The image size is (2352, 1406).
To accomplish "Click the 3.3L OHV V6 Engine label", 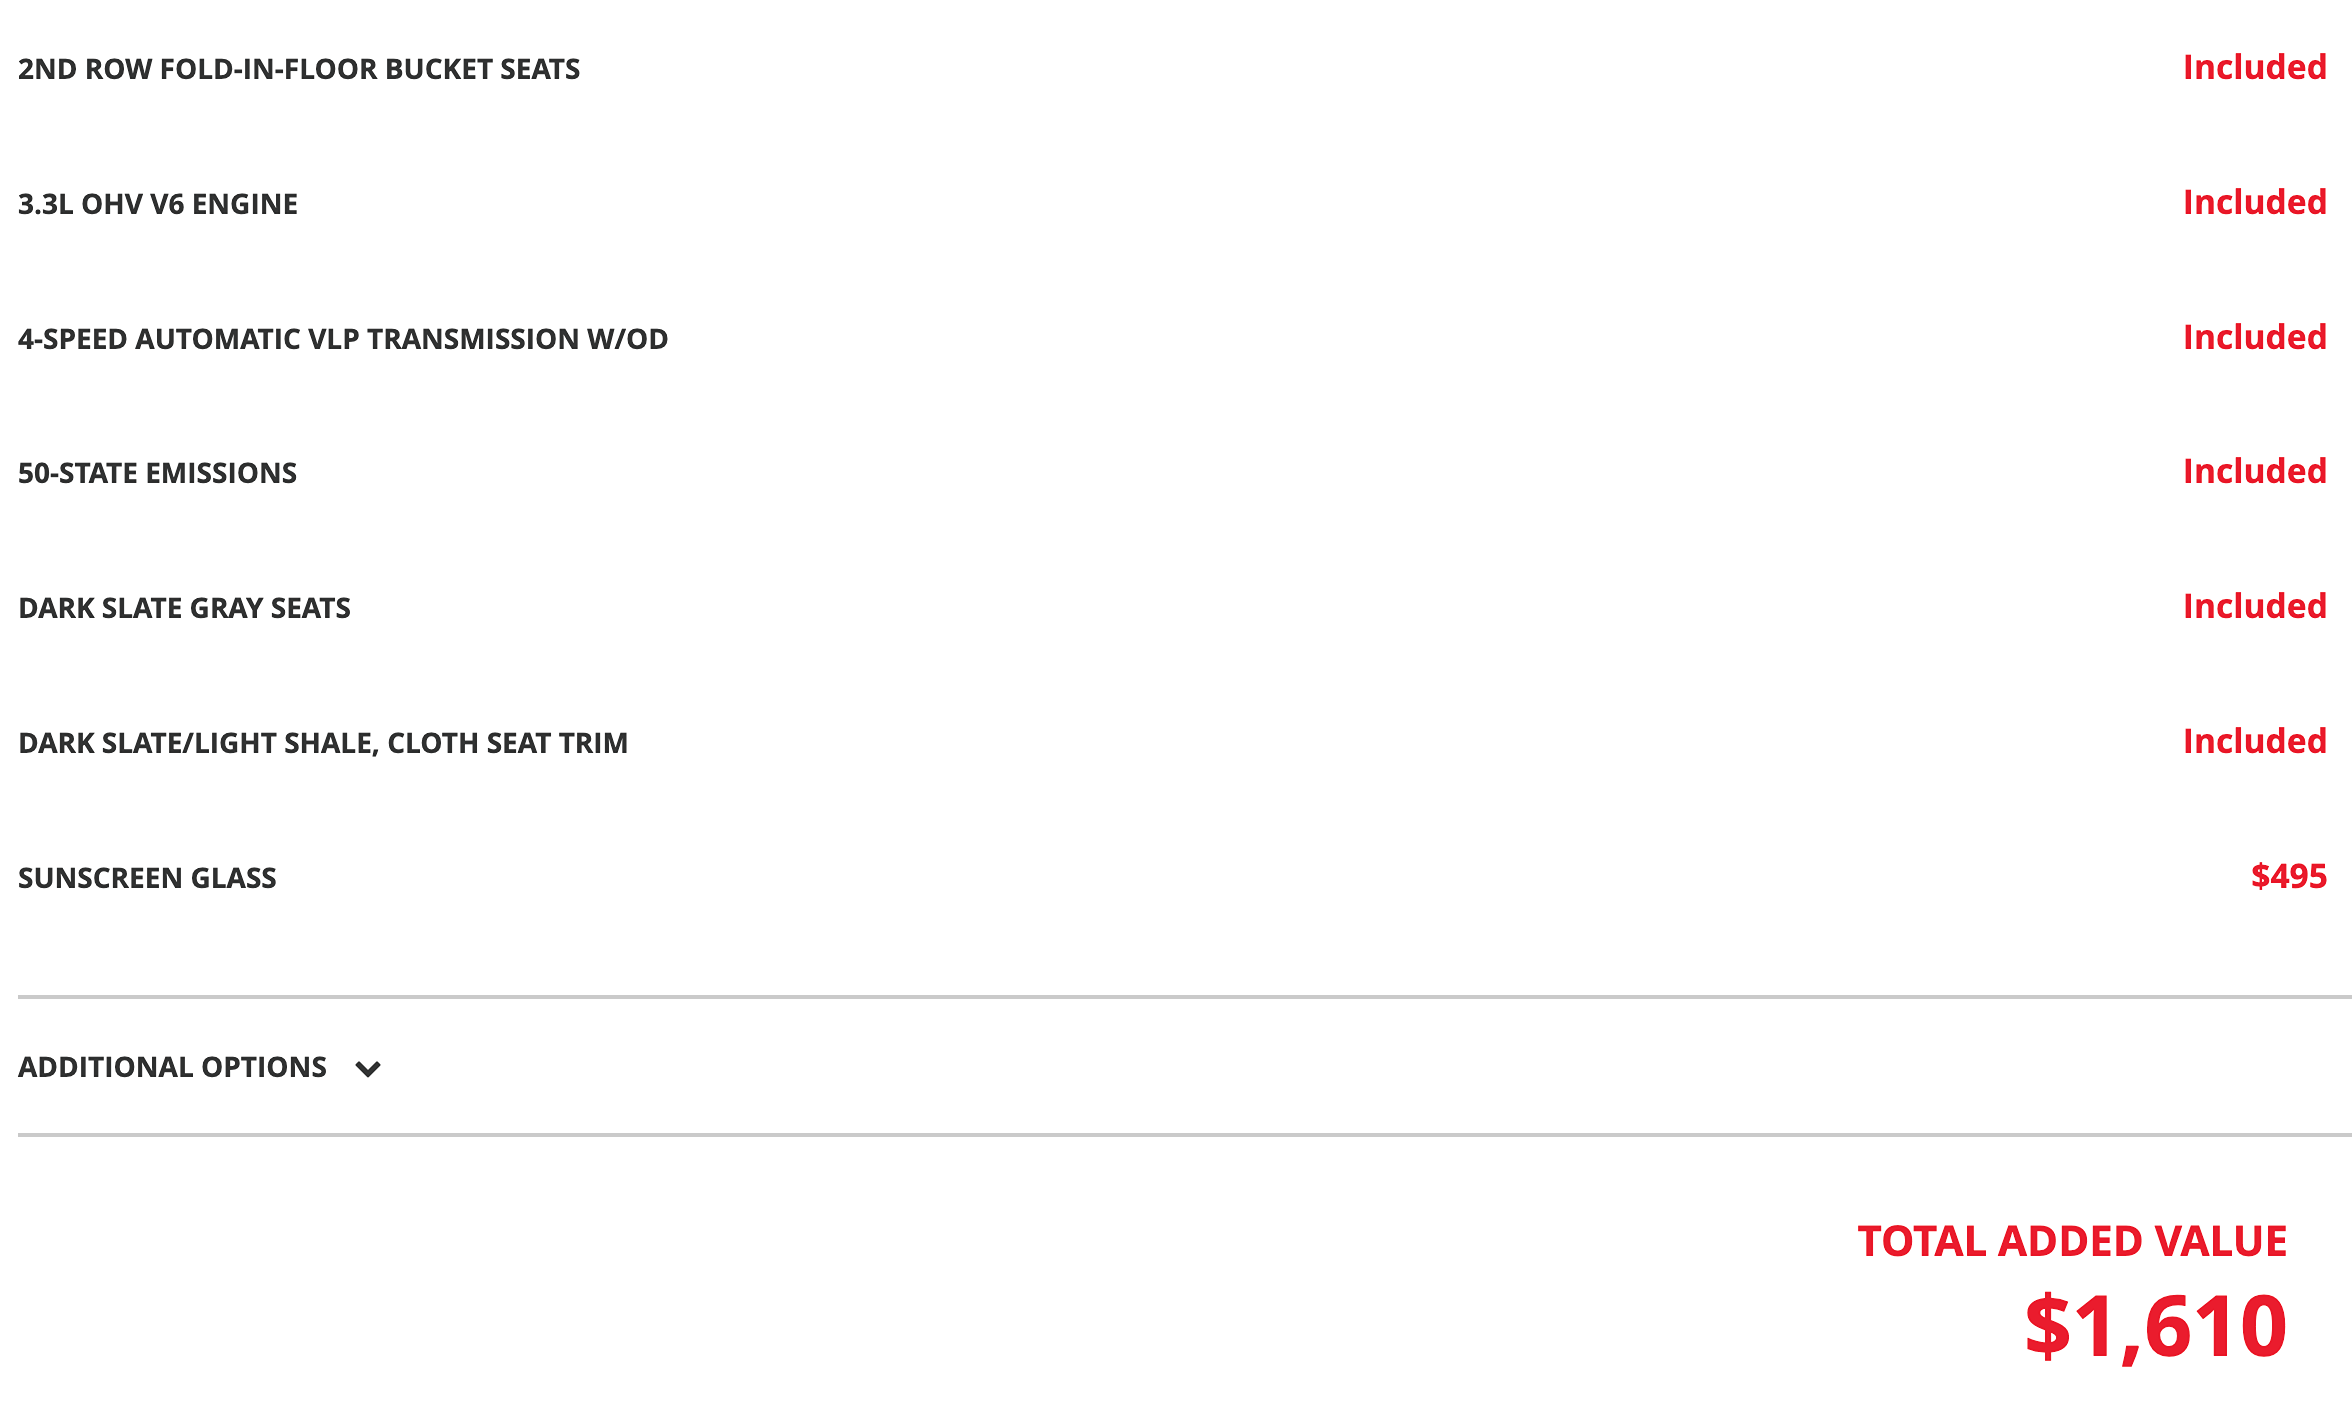I will click(x=158, y=204).
